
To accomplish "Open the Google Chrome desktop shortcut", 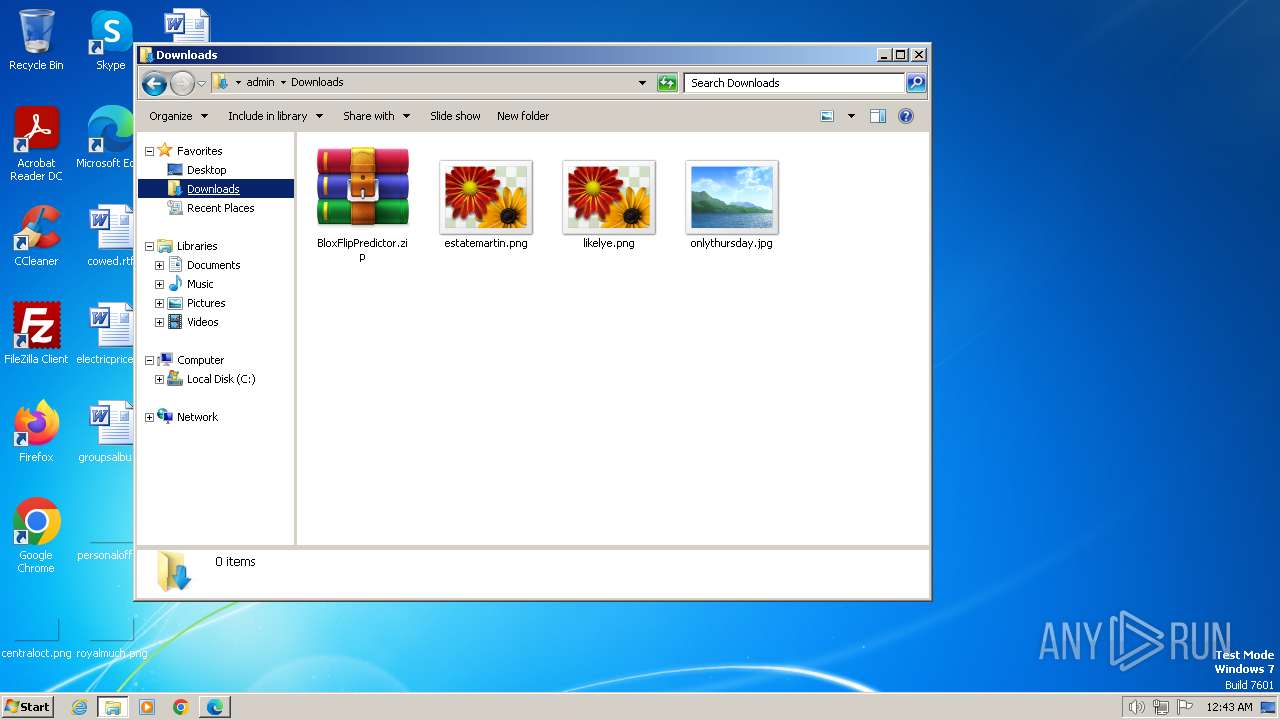I will [x=36, y=535].
